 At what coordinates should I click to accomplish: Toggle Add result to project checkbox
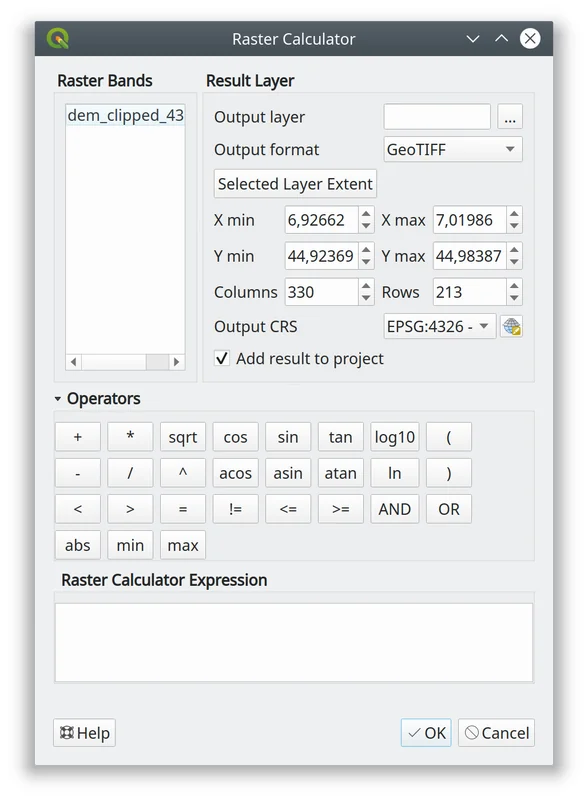coord(222,359)
